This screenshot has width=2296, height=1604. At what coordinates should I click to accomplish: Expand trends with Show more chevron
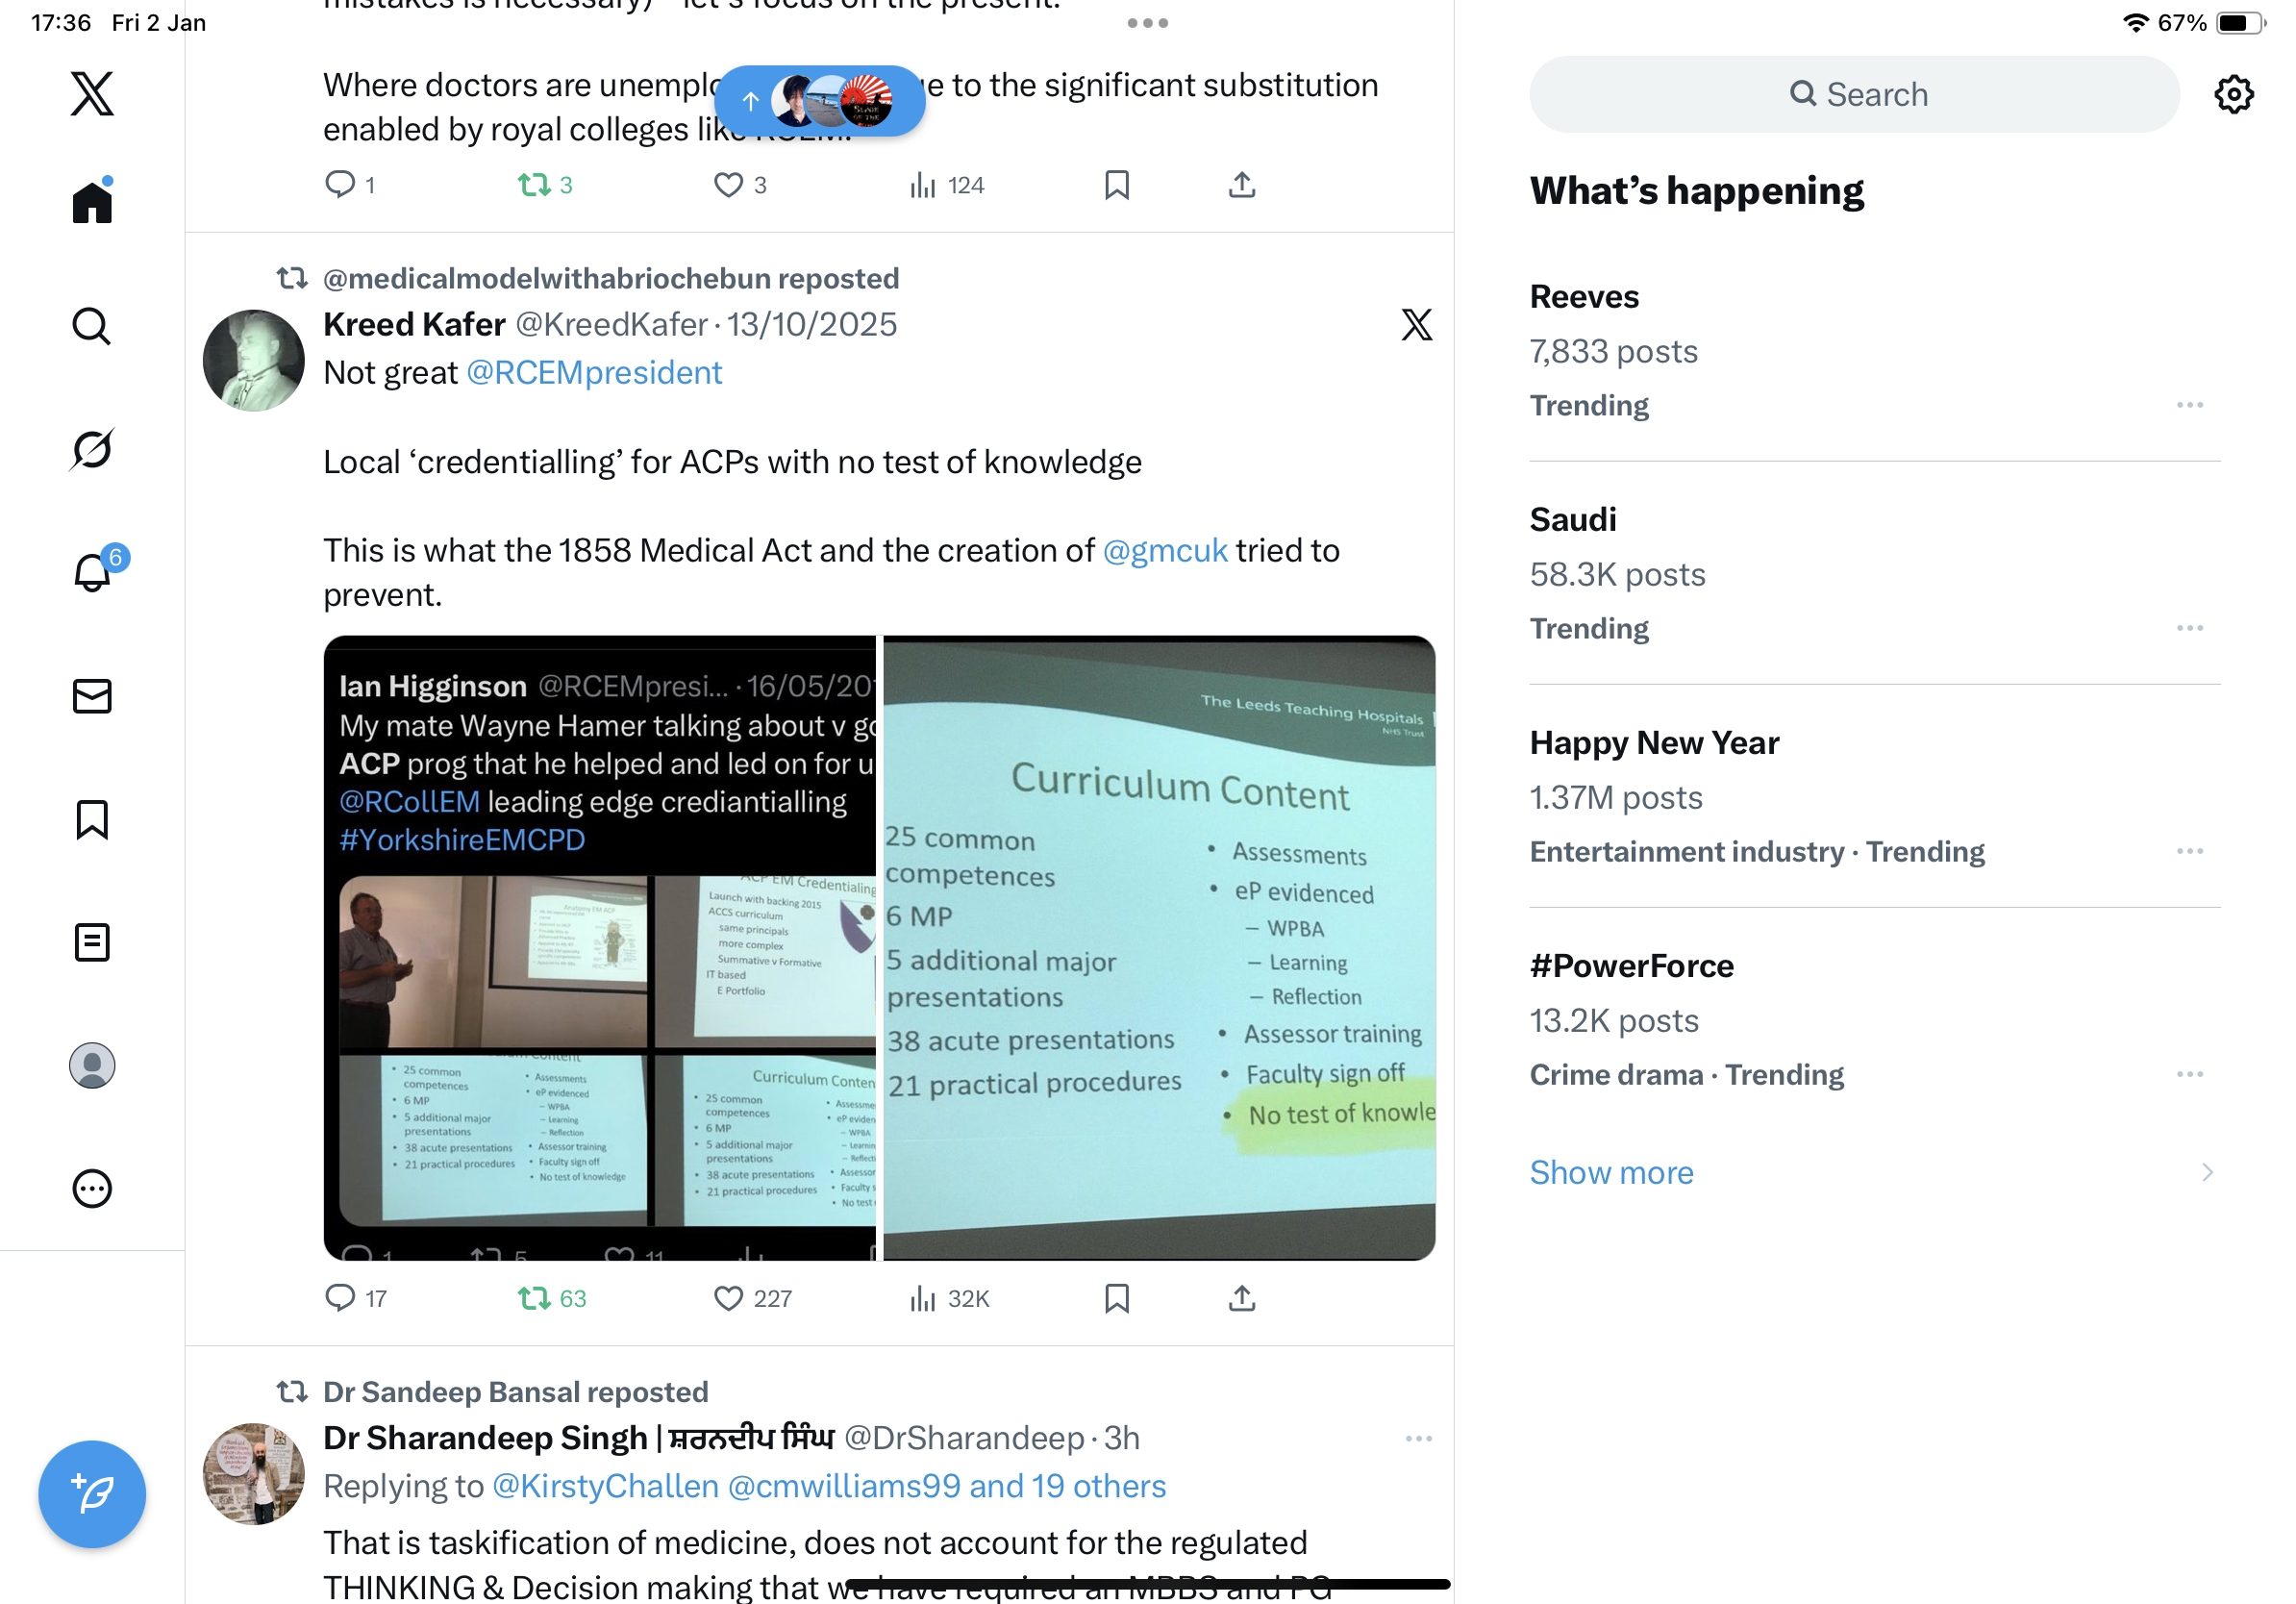point(2206,1172)
